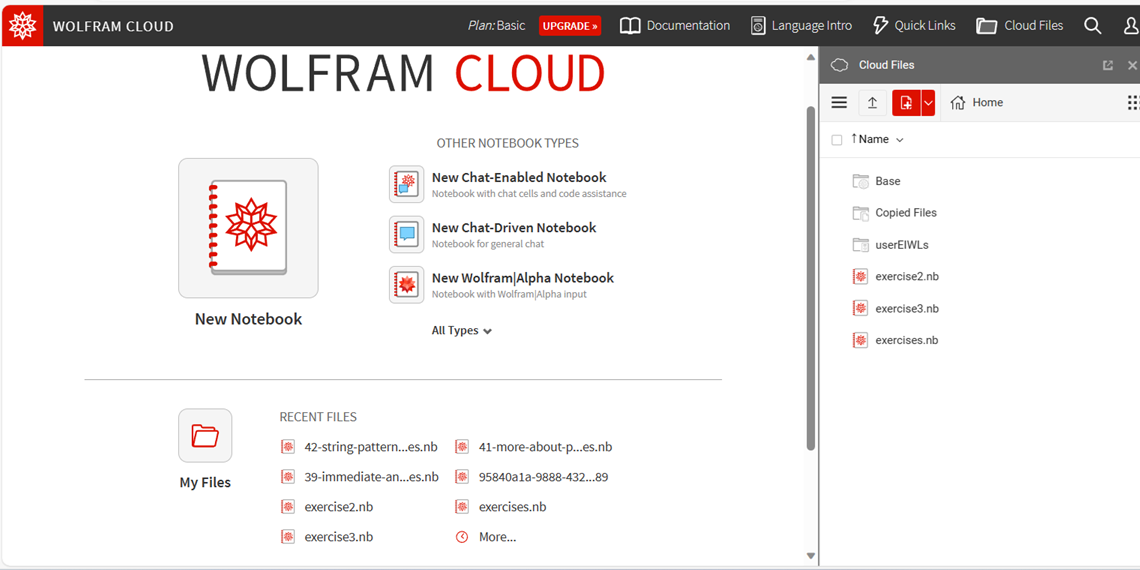Open the Quick Links lightning icon
Screen dimensions: 1140x570
[x=880, y=25]
